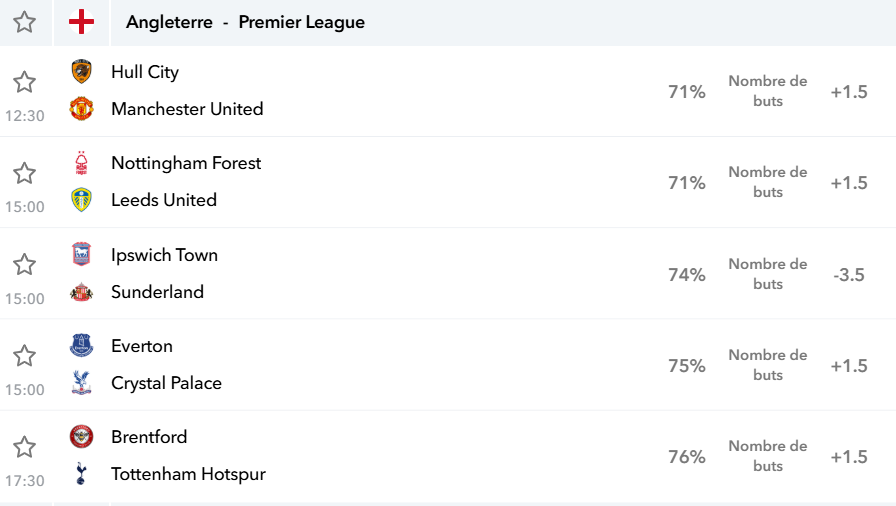
Task: Favorite the Ipswich Town vs Sunderland match
Action: tap(25, 264)
